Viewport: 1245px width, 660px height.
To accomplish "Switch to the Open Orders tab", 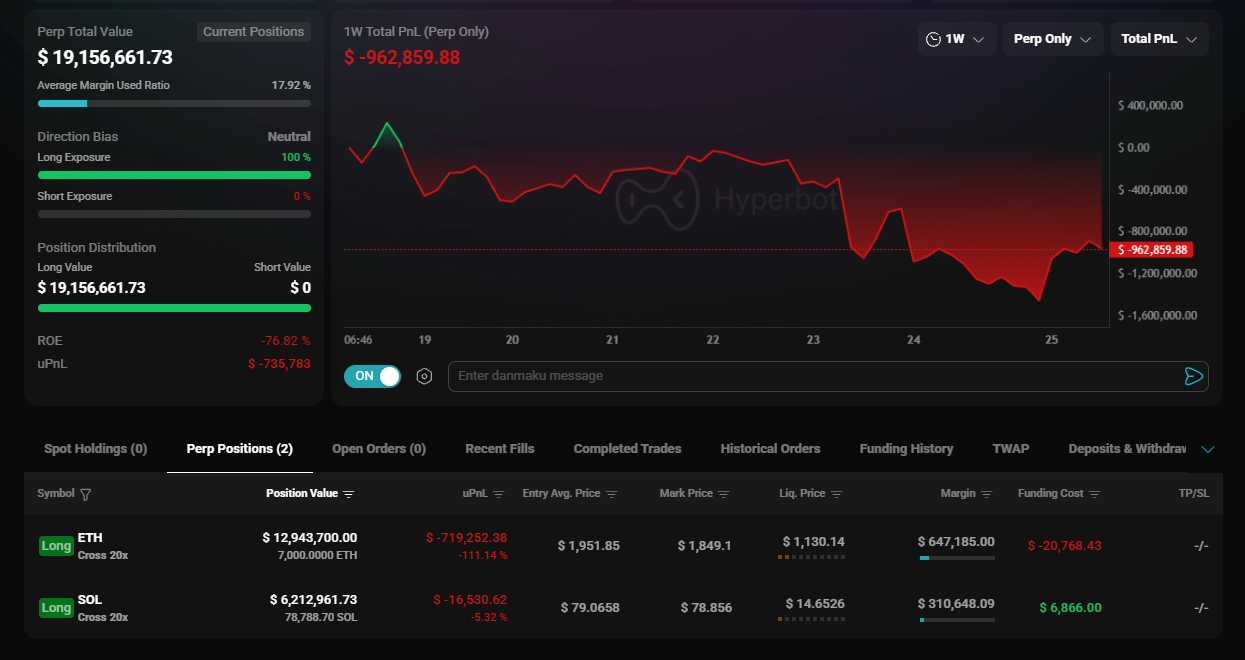I will pyautogui.click(x=379, y=449).
